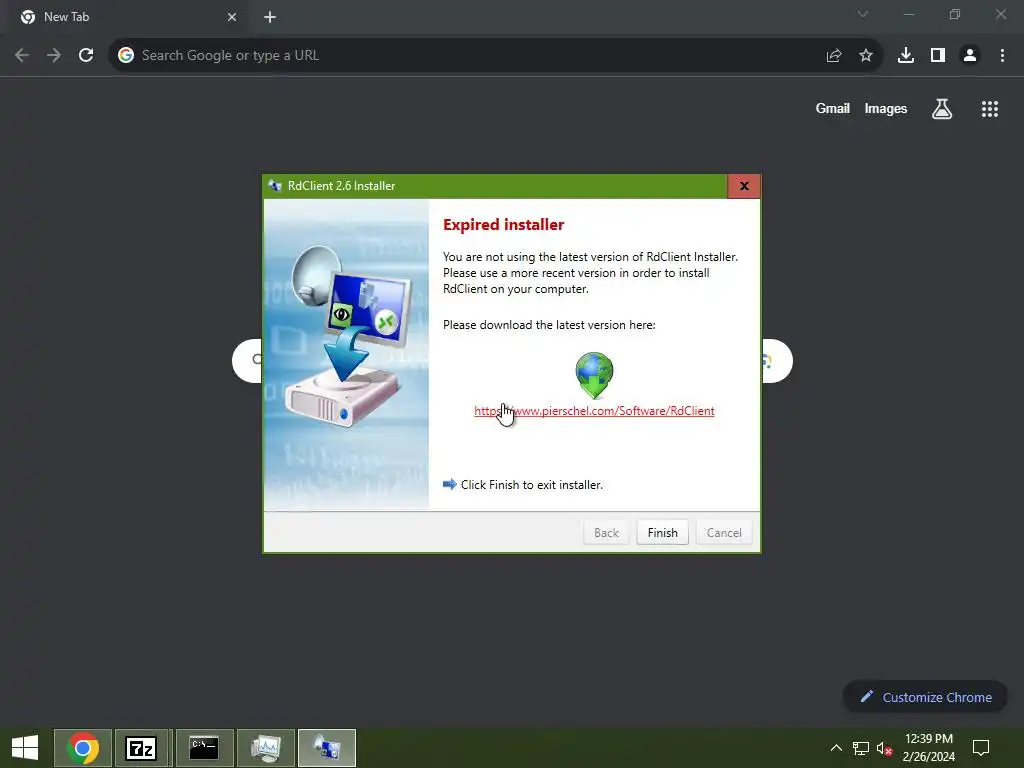
Task: Close the RdClient 2.6 Installer dialog
Action: pos(744,186)
